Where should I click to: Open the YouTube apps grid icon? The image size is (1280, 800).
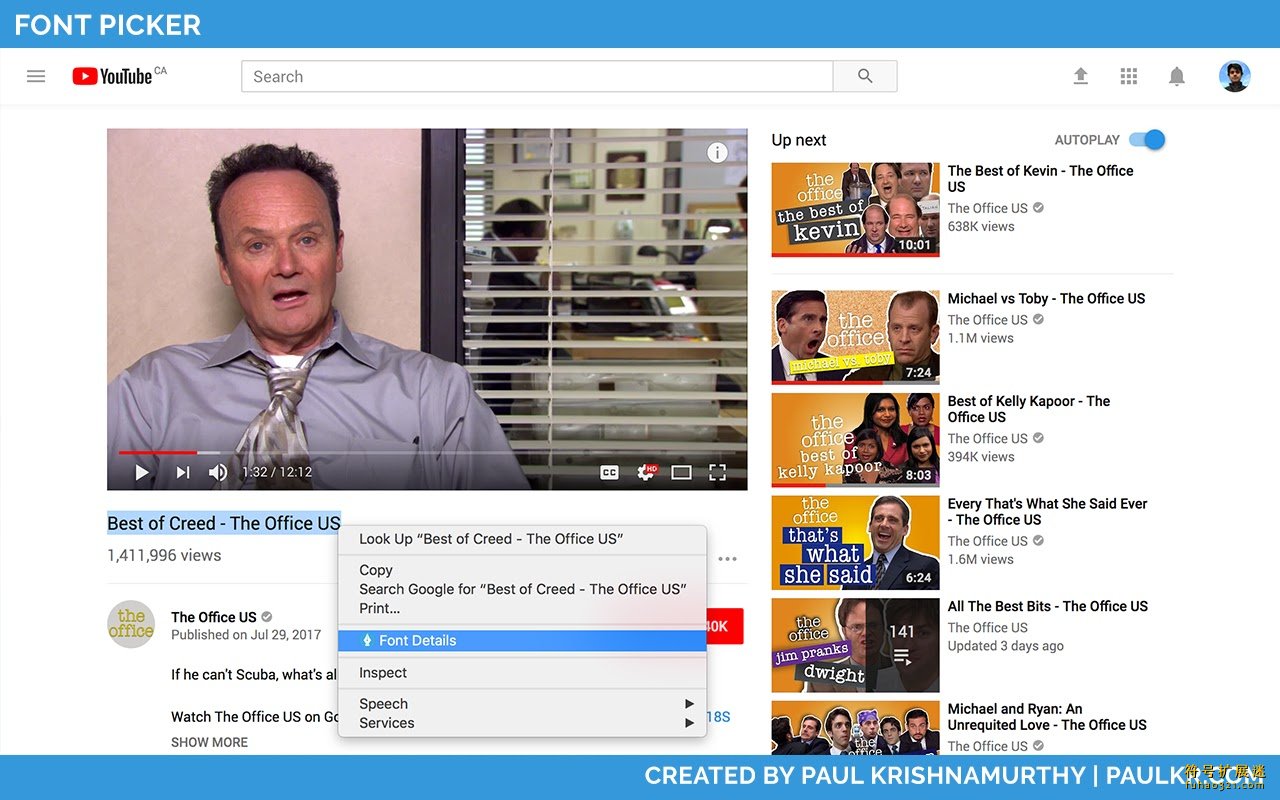pos(1129,76)
